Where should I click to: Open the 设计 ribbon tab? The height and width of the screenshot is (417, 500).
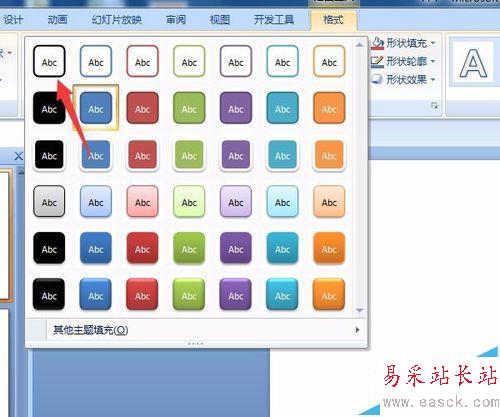(13, 20)
